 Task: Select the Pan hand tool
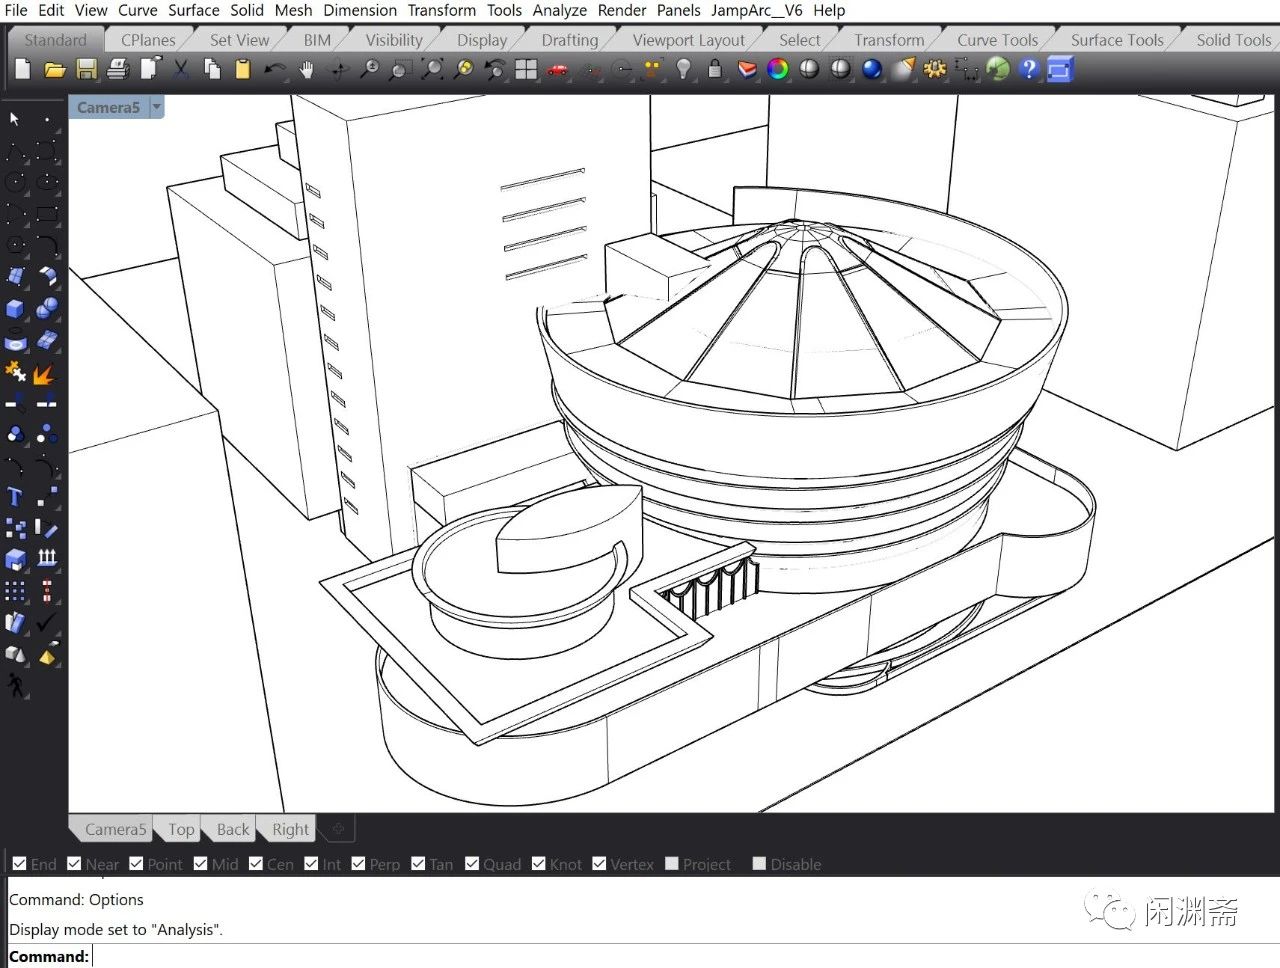(307, 69)
